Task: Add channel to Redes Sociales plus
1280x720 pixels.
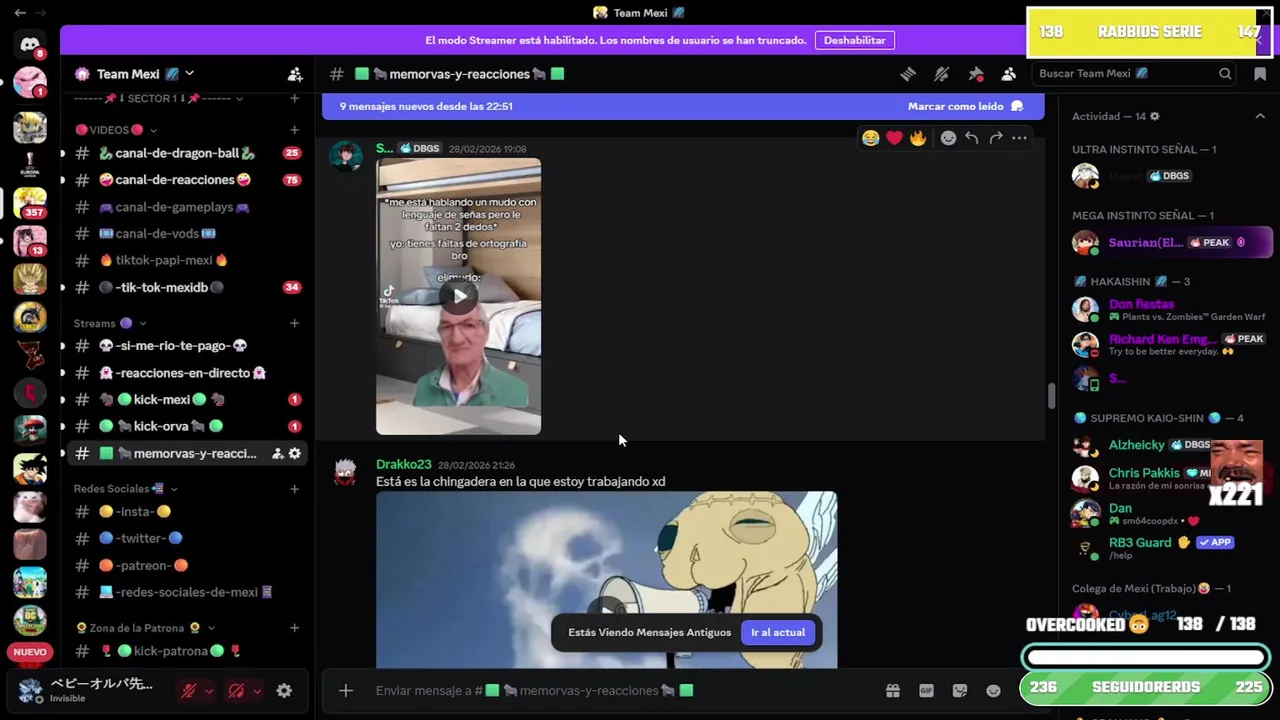Action: pos(294,489)
